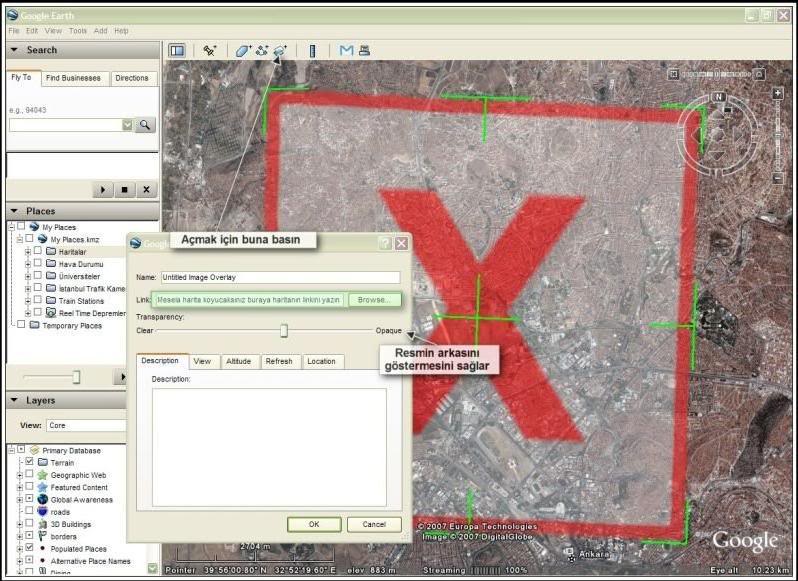
Task: Open the Ruler measurement tool
Action: tap(312, 50)
